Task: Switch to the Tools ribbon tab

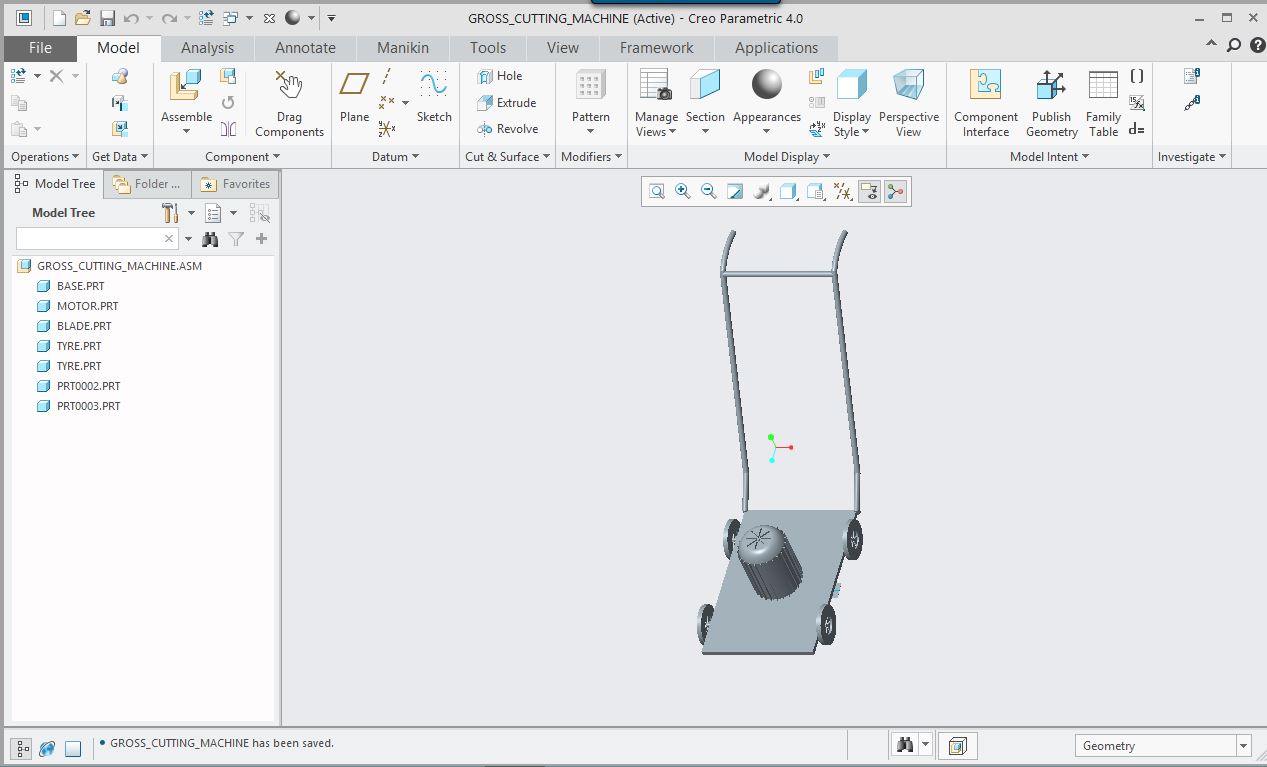Action: coord(488,48)
